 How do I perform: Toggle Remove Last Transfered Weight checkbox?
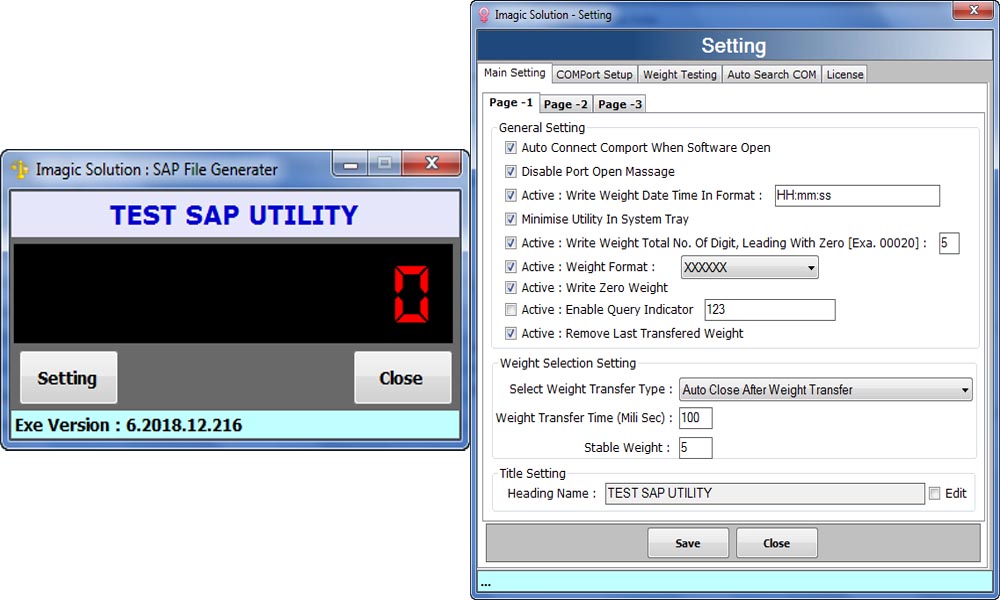511,333
